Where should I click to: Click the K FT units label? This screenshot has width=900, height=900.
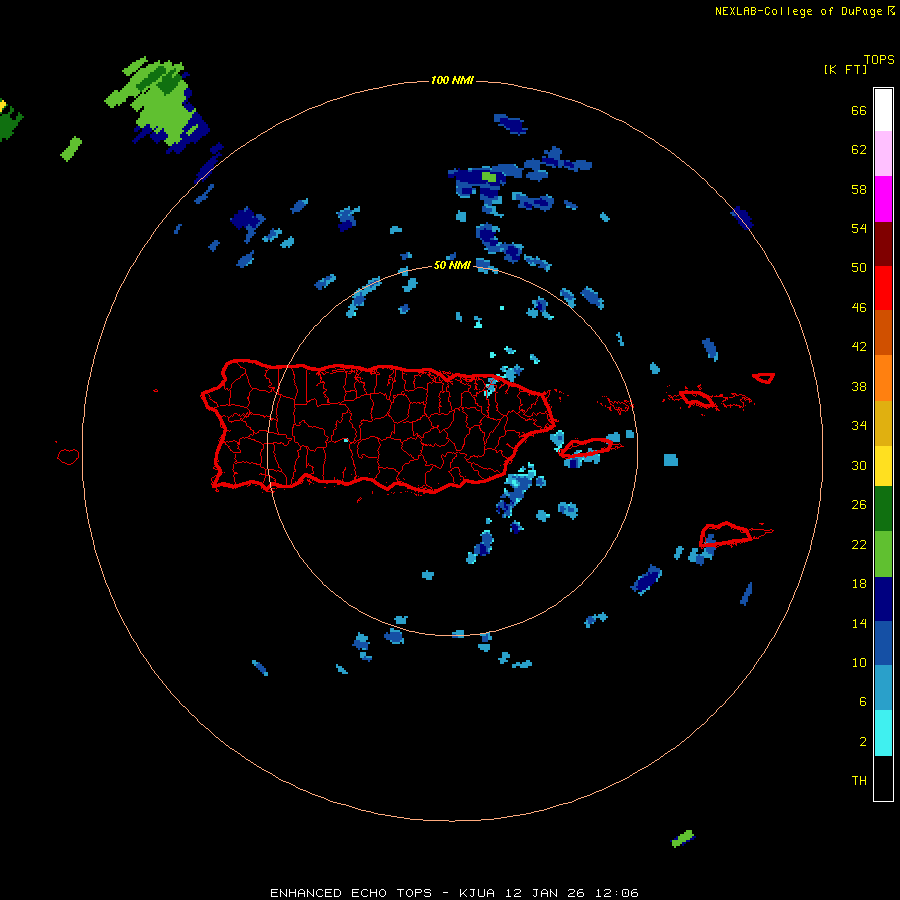(845, 69)
